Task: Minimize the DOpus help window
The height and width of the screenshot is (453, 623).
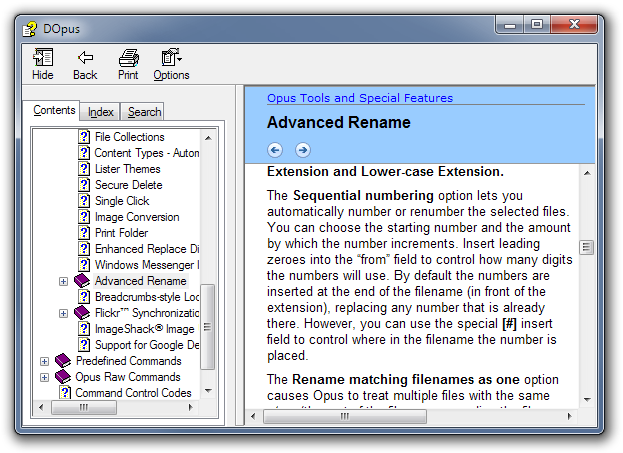Action: click(510, 24)
